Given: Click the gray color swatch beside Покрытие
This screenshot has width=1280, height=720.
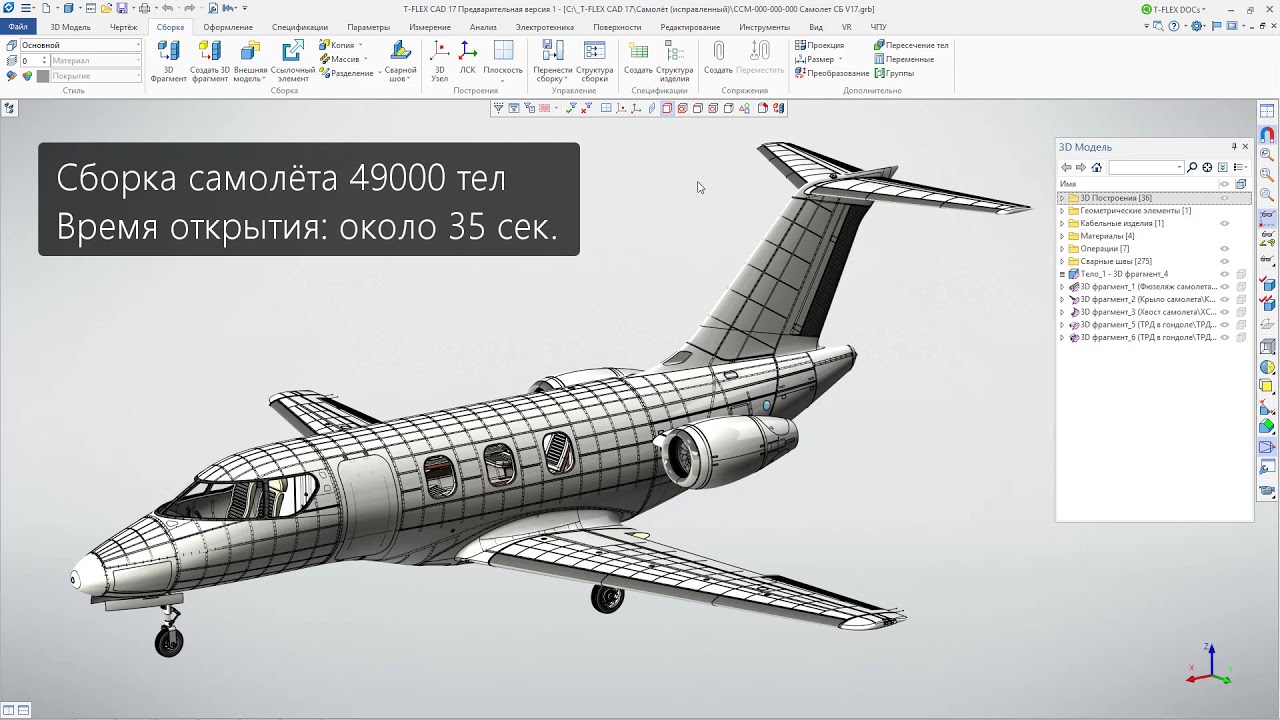Looking at the screenshot, I should [x=43, y=76].
